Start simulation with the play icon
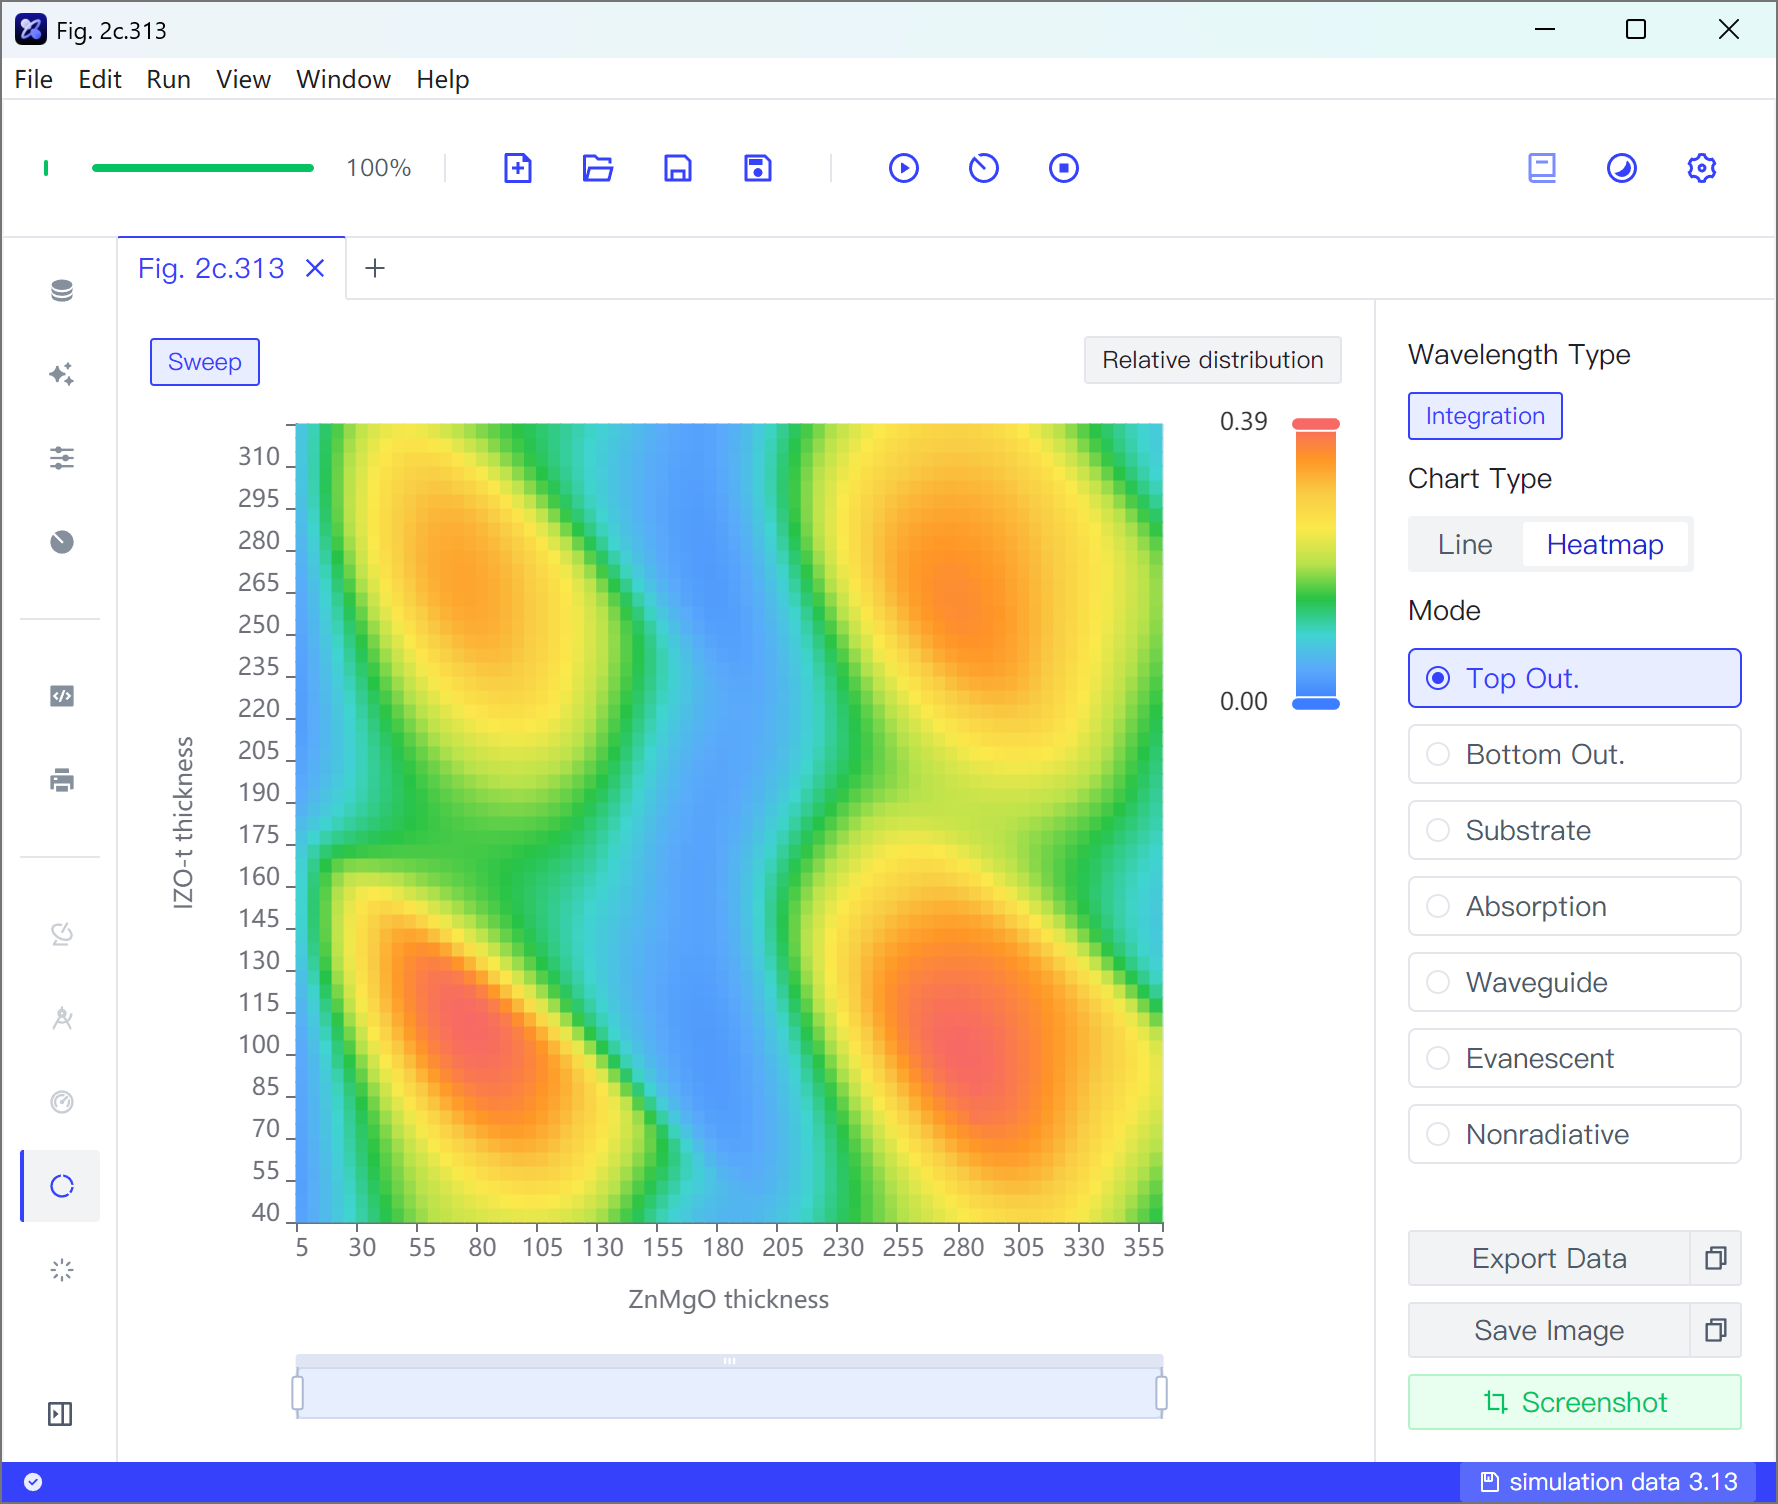Image resolution: width=1778 pixels, height=1504 pixels. click(904, 168)
